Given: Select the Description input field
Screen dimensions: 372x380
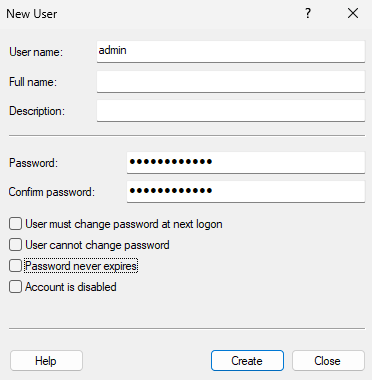Looking at the screenshot, I should [x=231, y=111].
